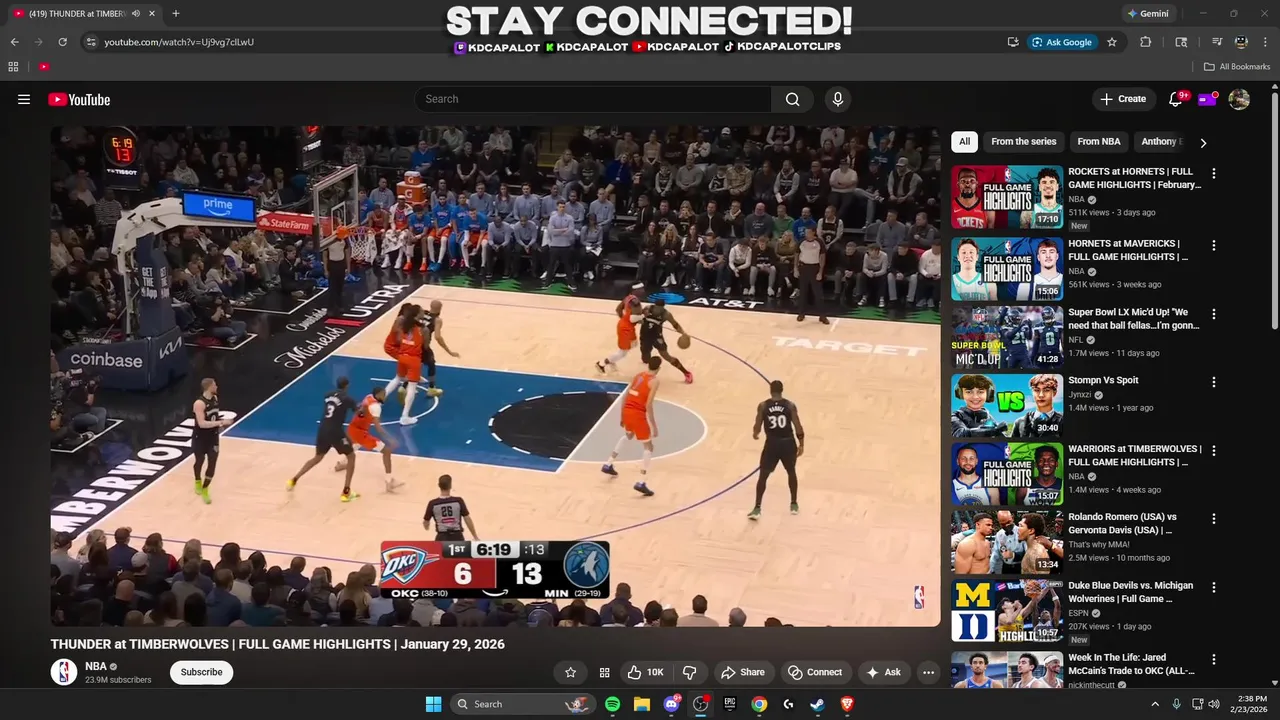This screenshot has height=720, width=1280.
Task: Select the Anthony filter chip
Action: point(1162,142)
